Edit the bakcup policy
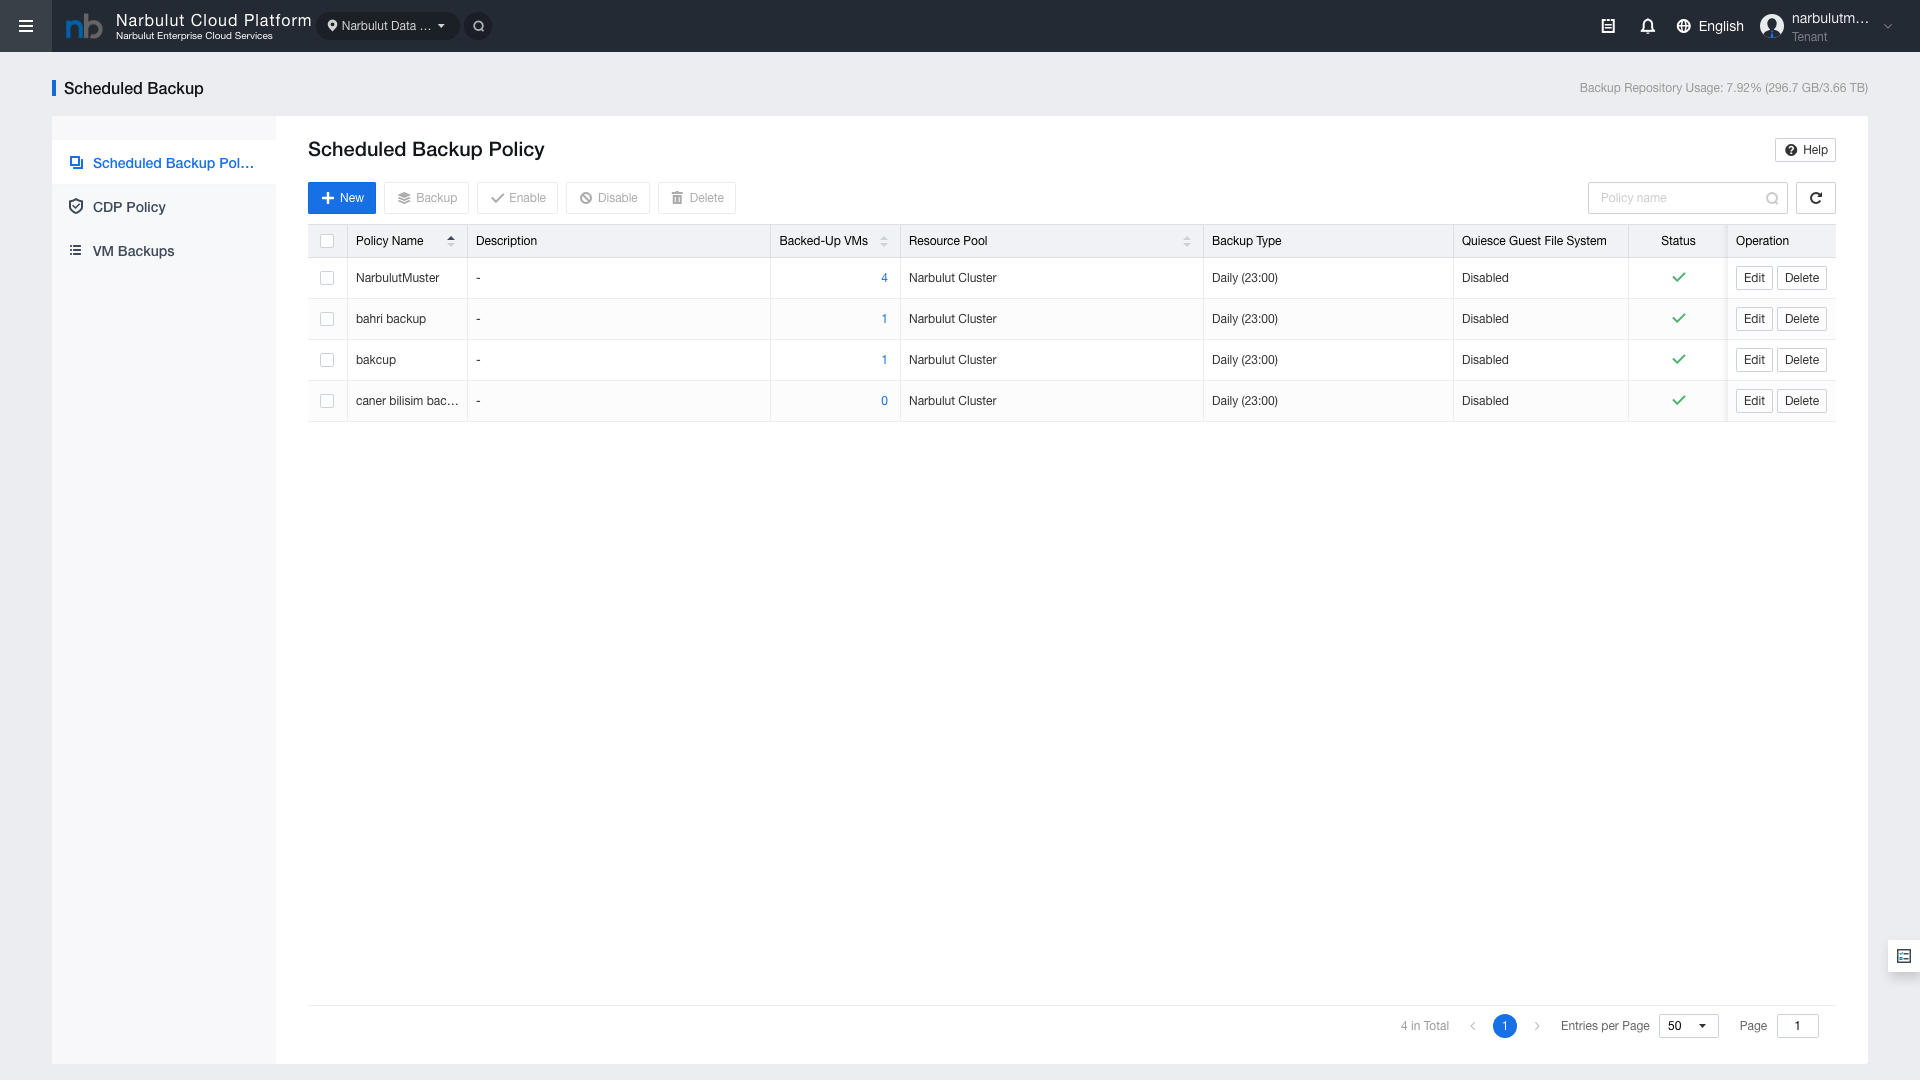The width and height of the screenshot is (1920, 1080). [1754, 360]
